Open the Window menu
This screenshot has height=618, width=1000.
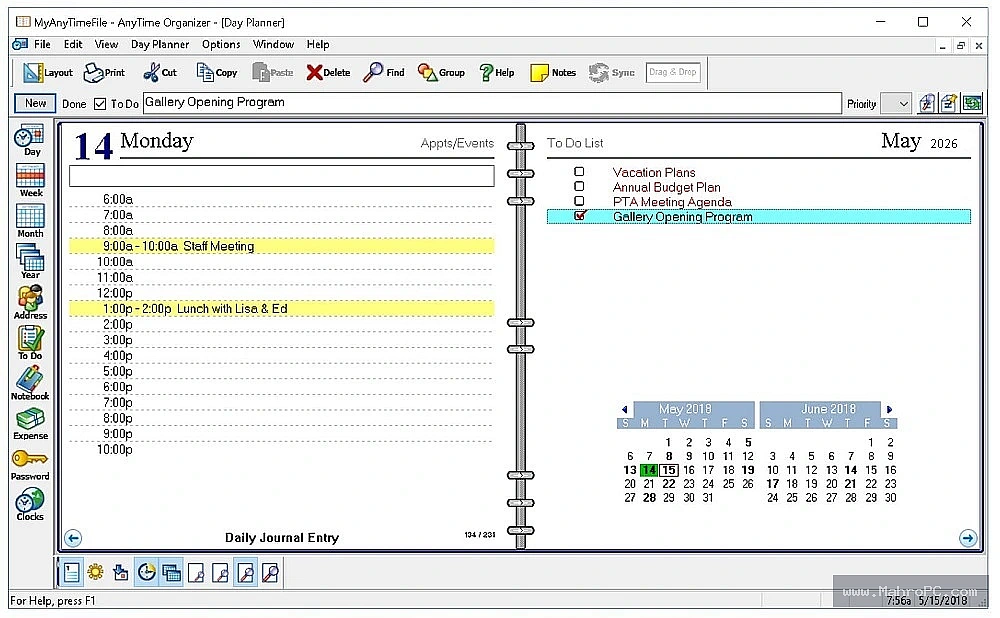point(274,45)
